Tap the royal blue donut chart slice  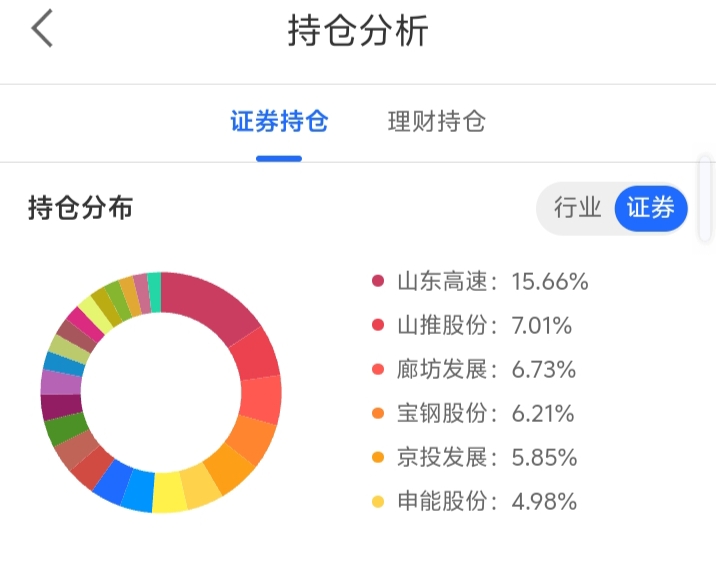pos(113,482)
